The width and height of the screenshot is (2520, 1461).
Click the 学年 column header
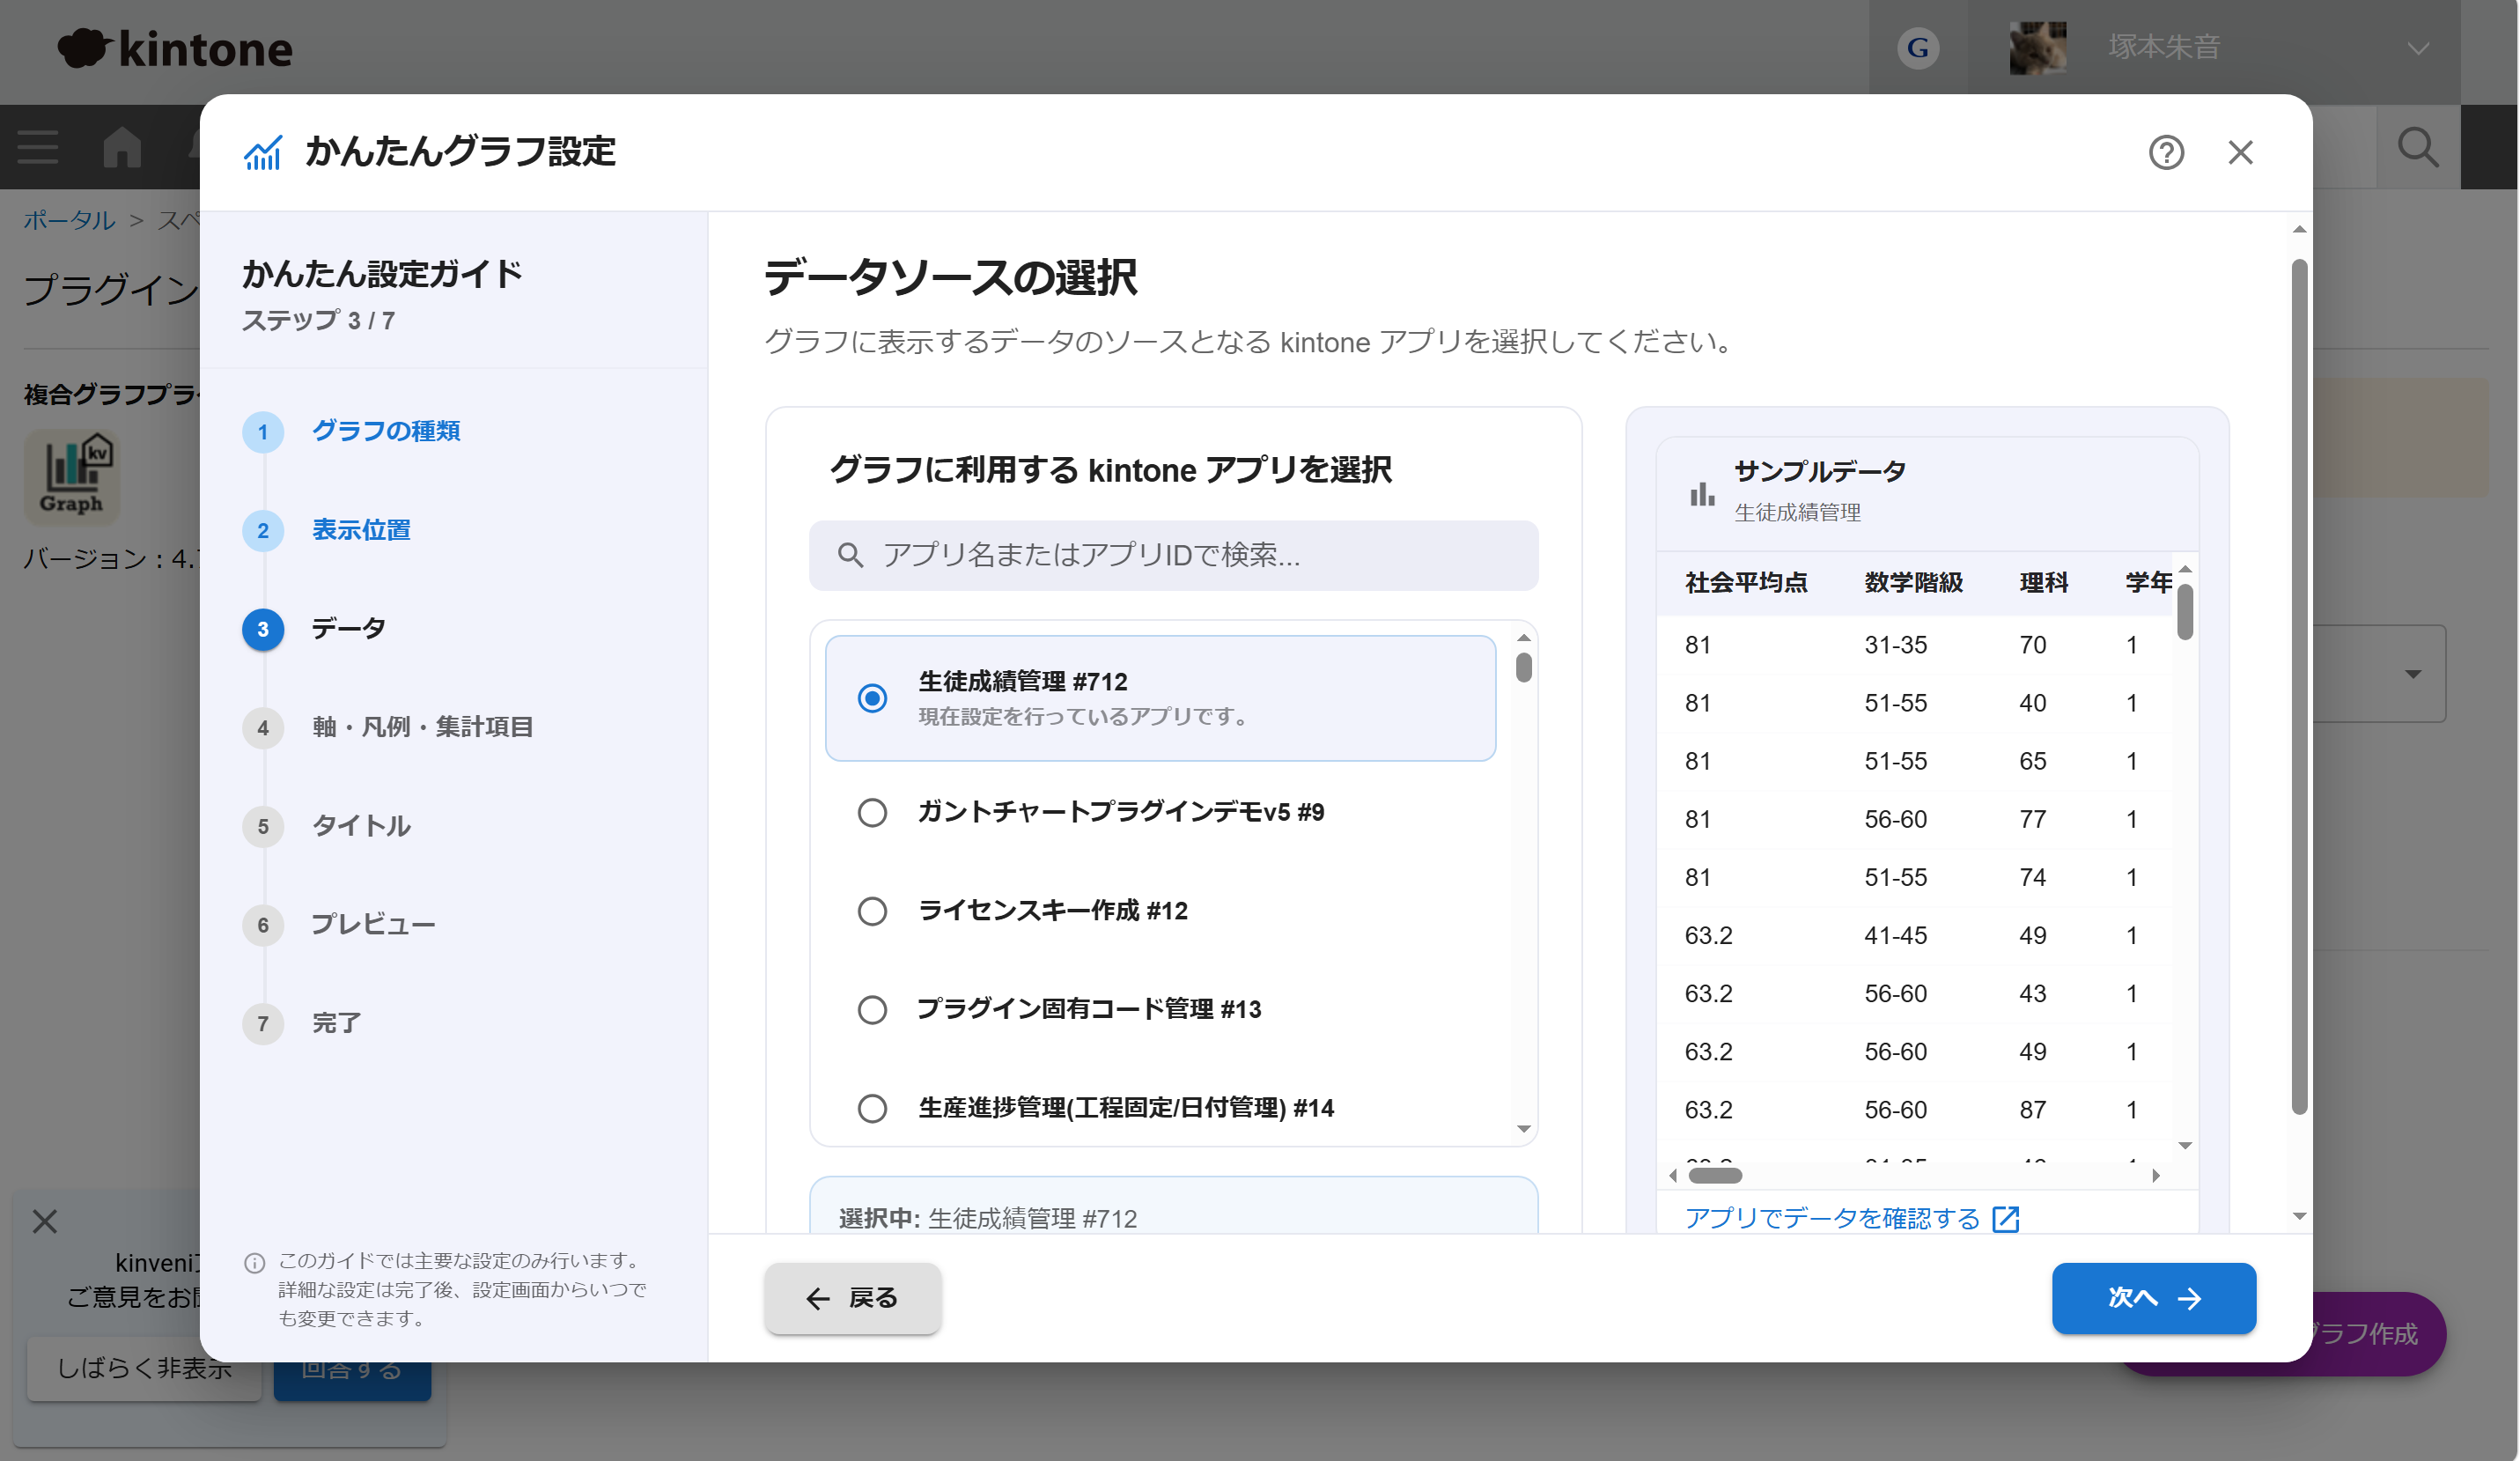pyautogui.click(x=2148, y=583)
